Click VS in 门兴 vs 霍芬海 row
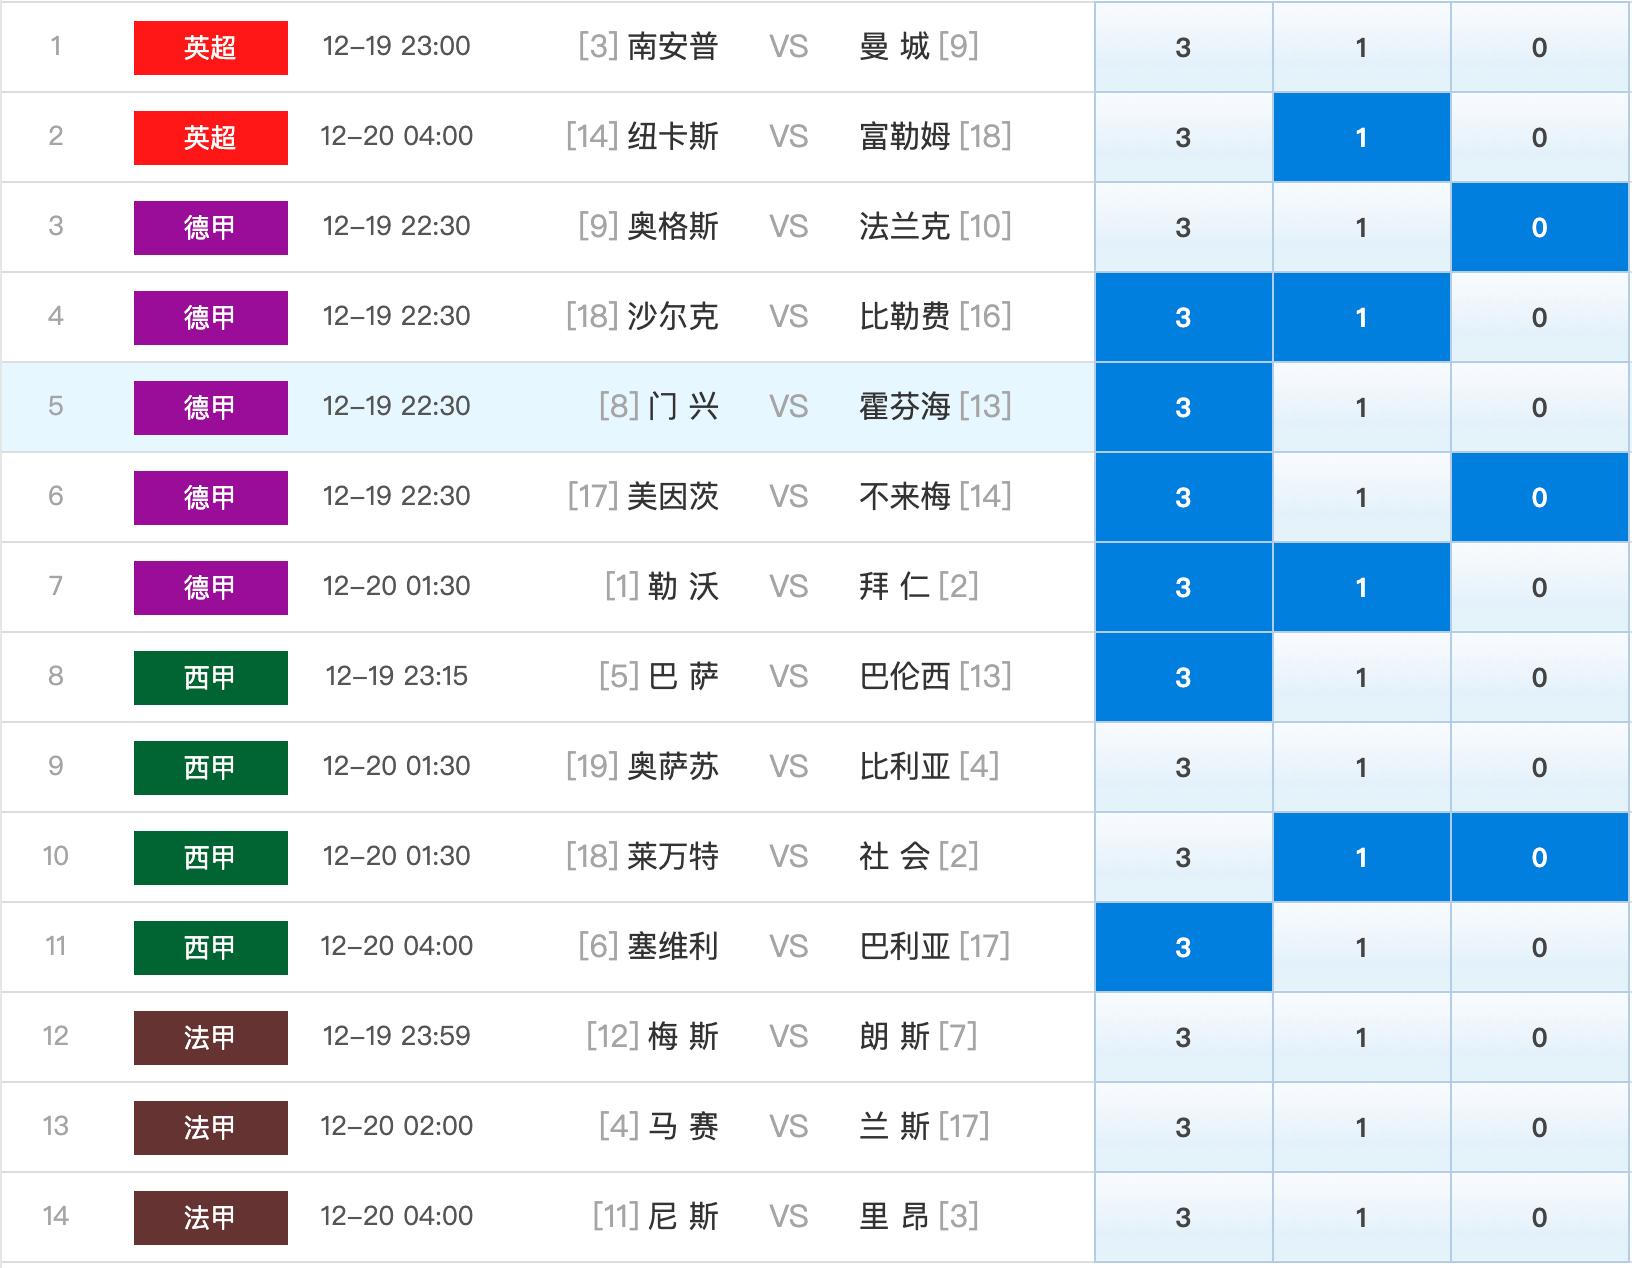This screenshot has width=1632, height=1268. coord(789,407)
